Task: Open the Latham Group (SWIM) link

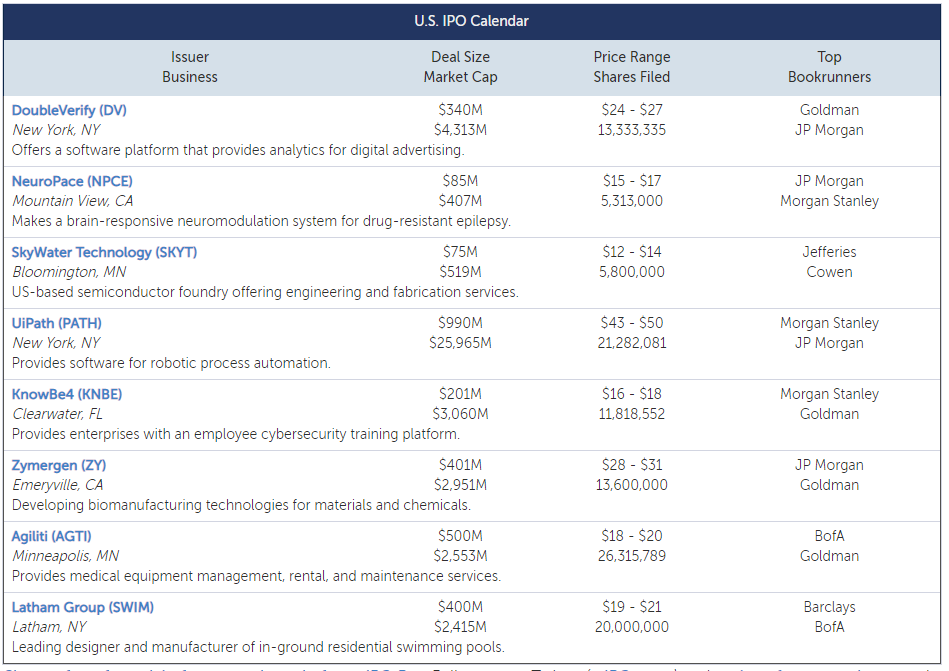Action: [x=82, y=607]
